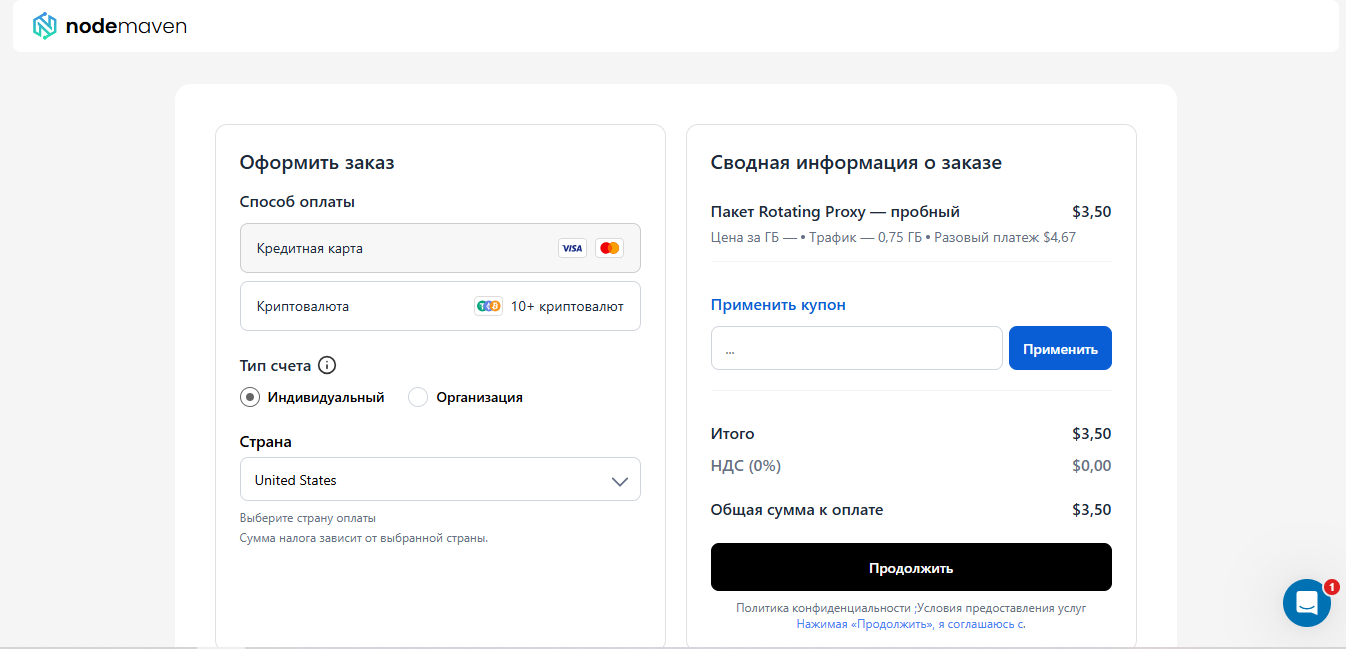Screen dimensions: 1346x649
Task: Click the Тип счета label
Action: 275,365
